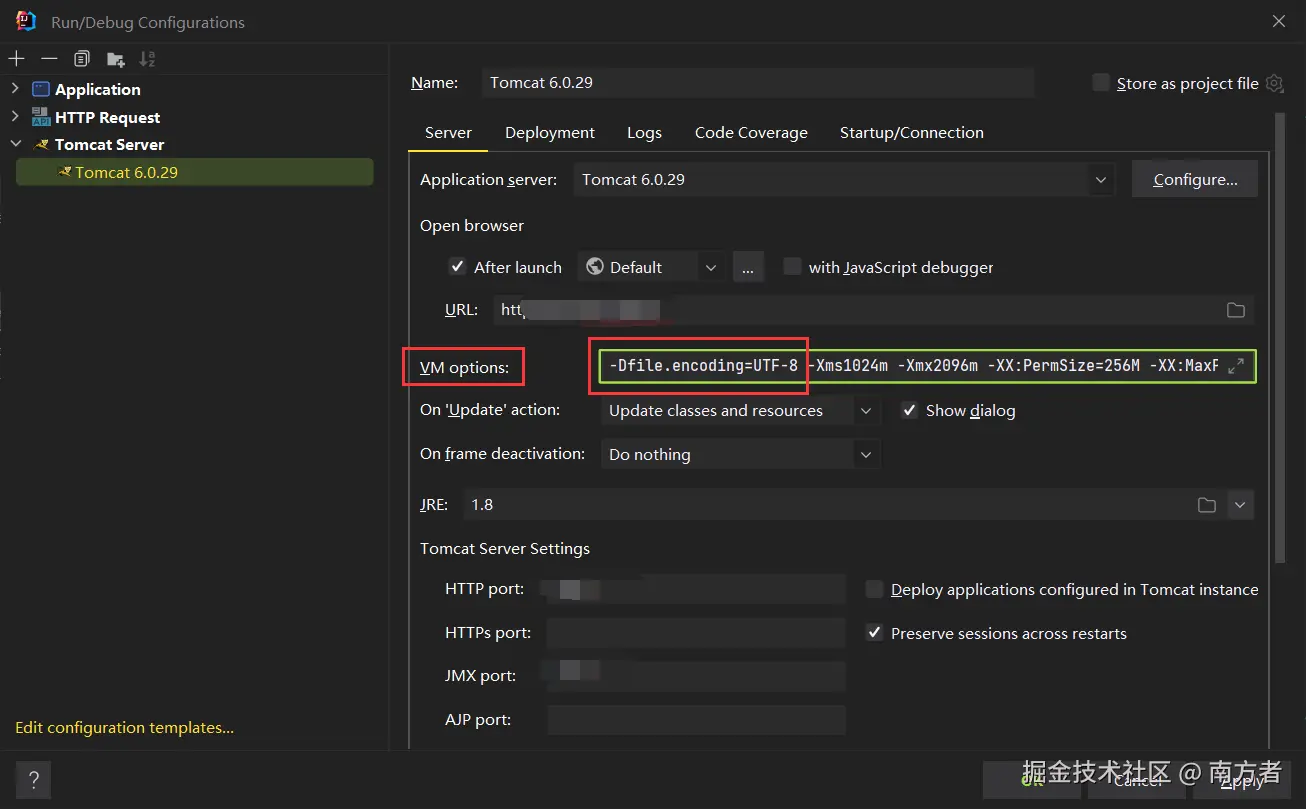The height and width of the screenshot is (809, 1306).
Task: Click the right panel vertical scrollbar
Action: click(1280, 338)
